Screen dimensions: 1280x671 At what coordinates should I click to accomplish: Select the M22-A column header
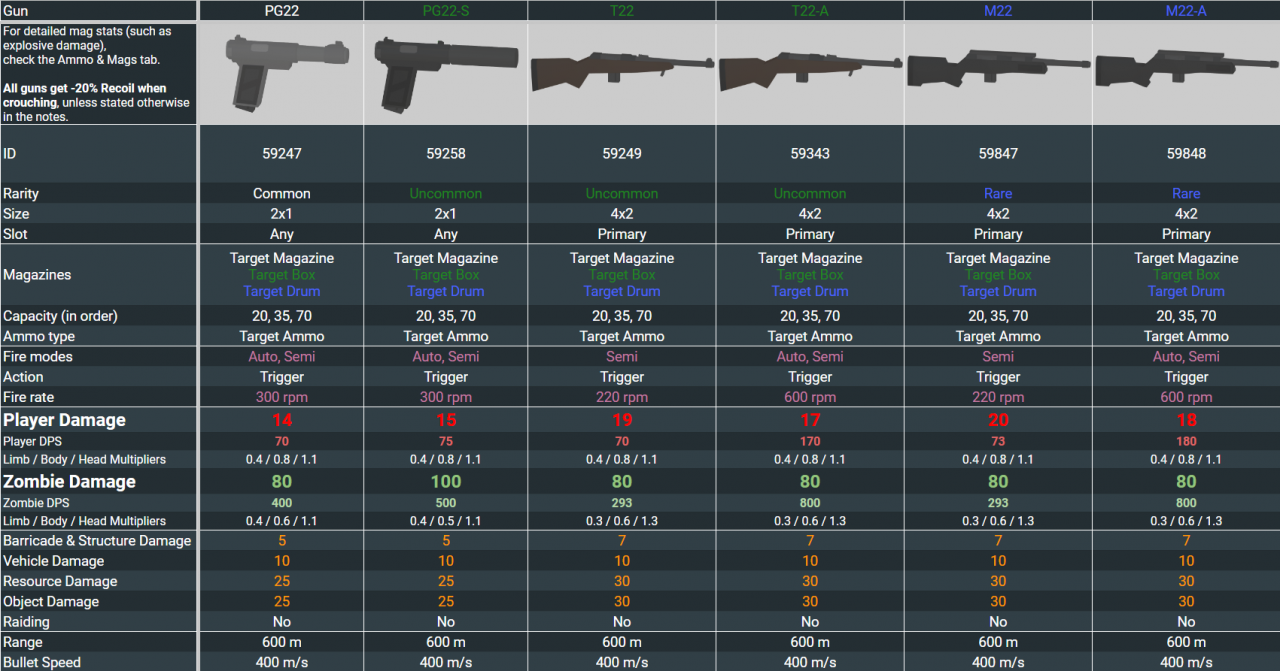pos(1186,11)
